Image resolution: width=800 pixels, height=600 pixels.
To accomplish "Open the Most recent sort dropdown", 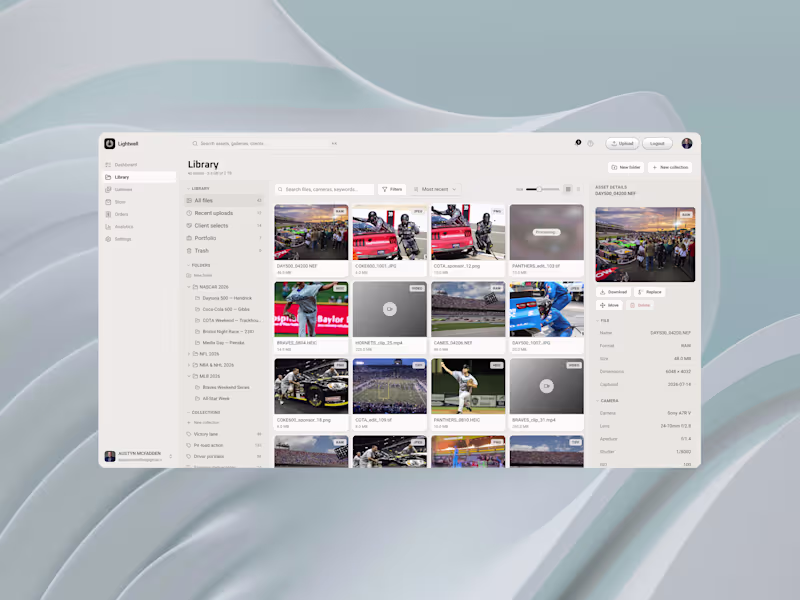I will (435, 189).
